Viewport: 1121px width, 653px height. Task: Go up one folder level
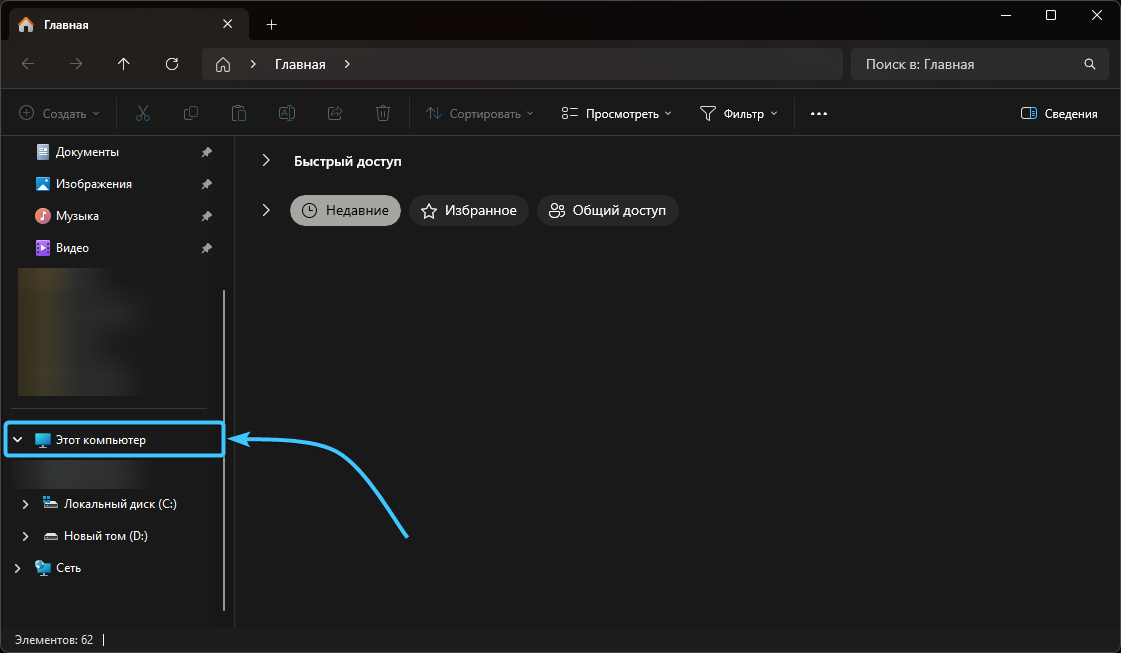[x=124, y=64]
